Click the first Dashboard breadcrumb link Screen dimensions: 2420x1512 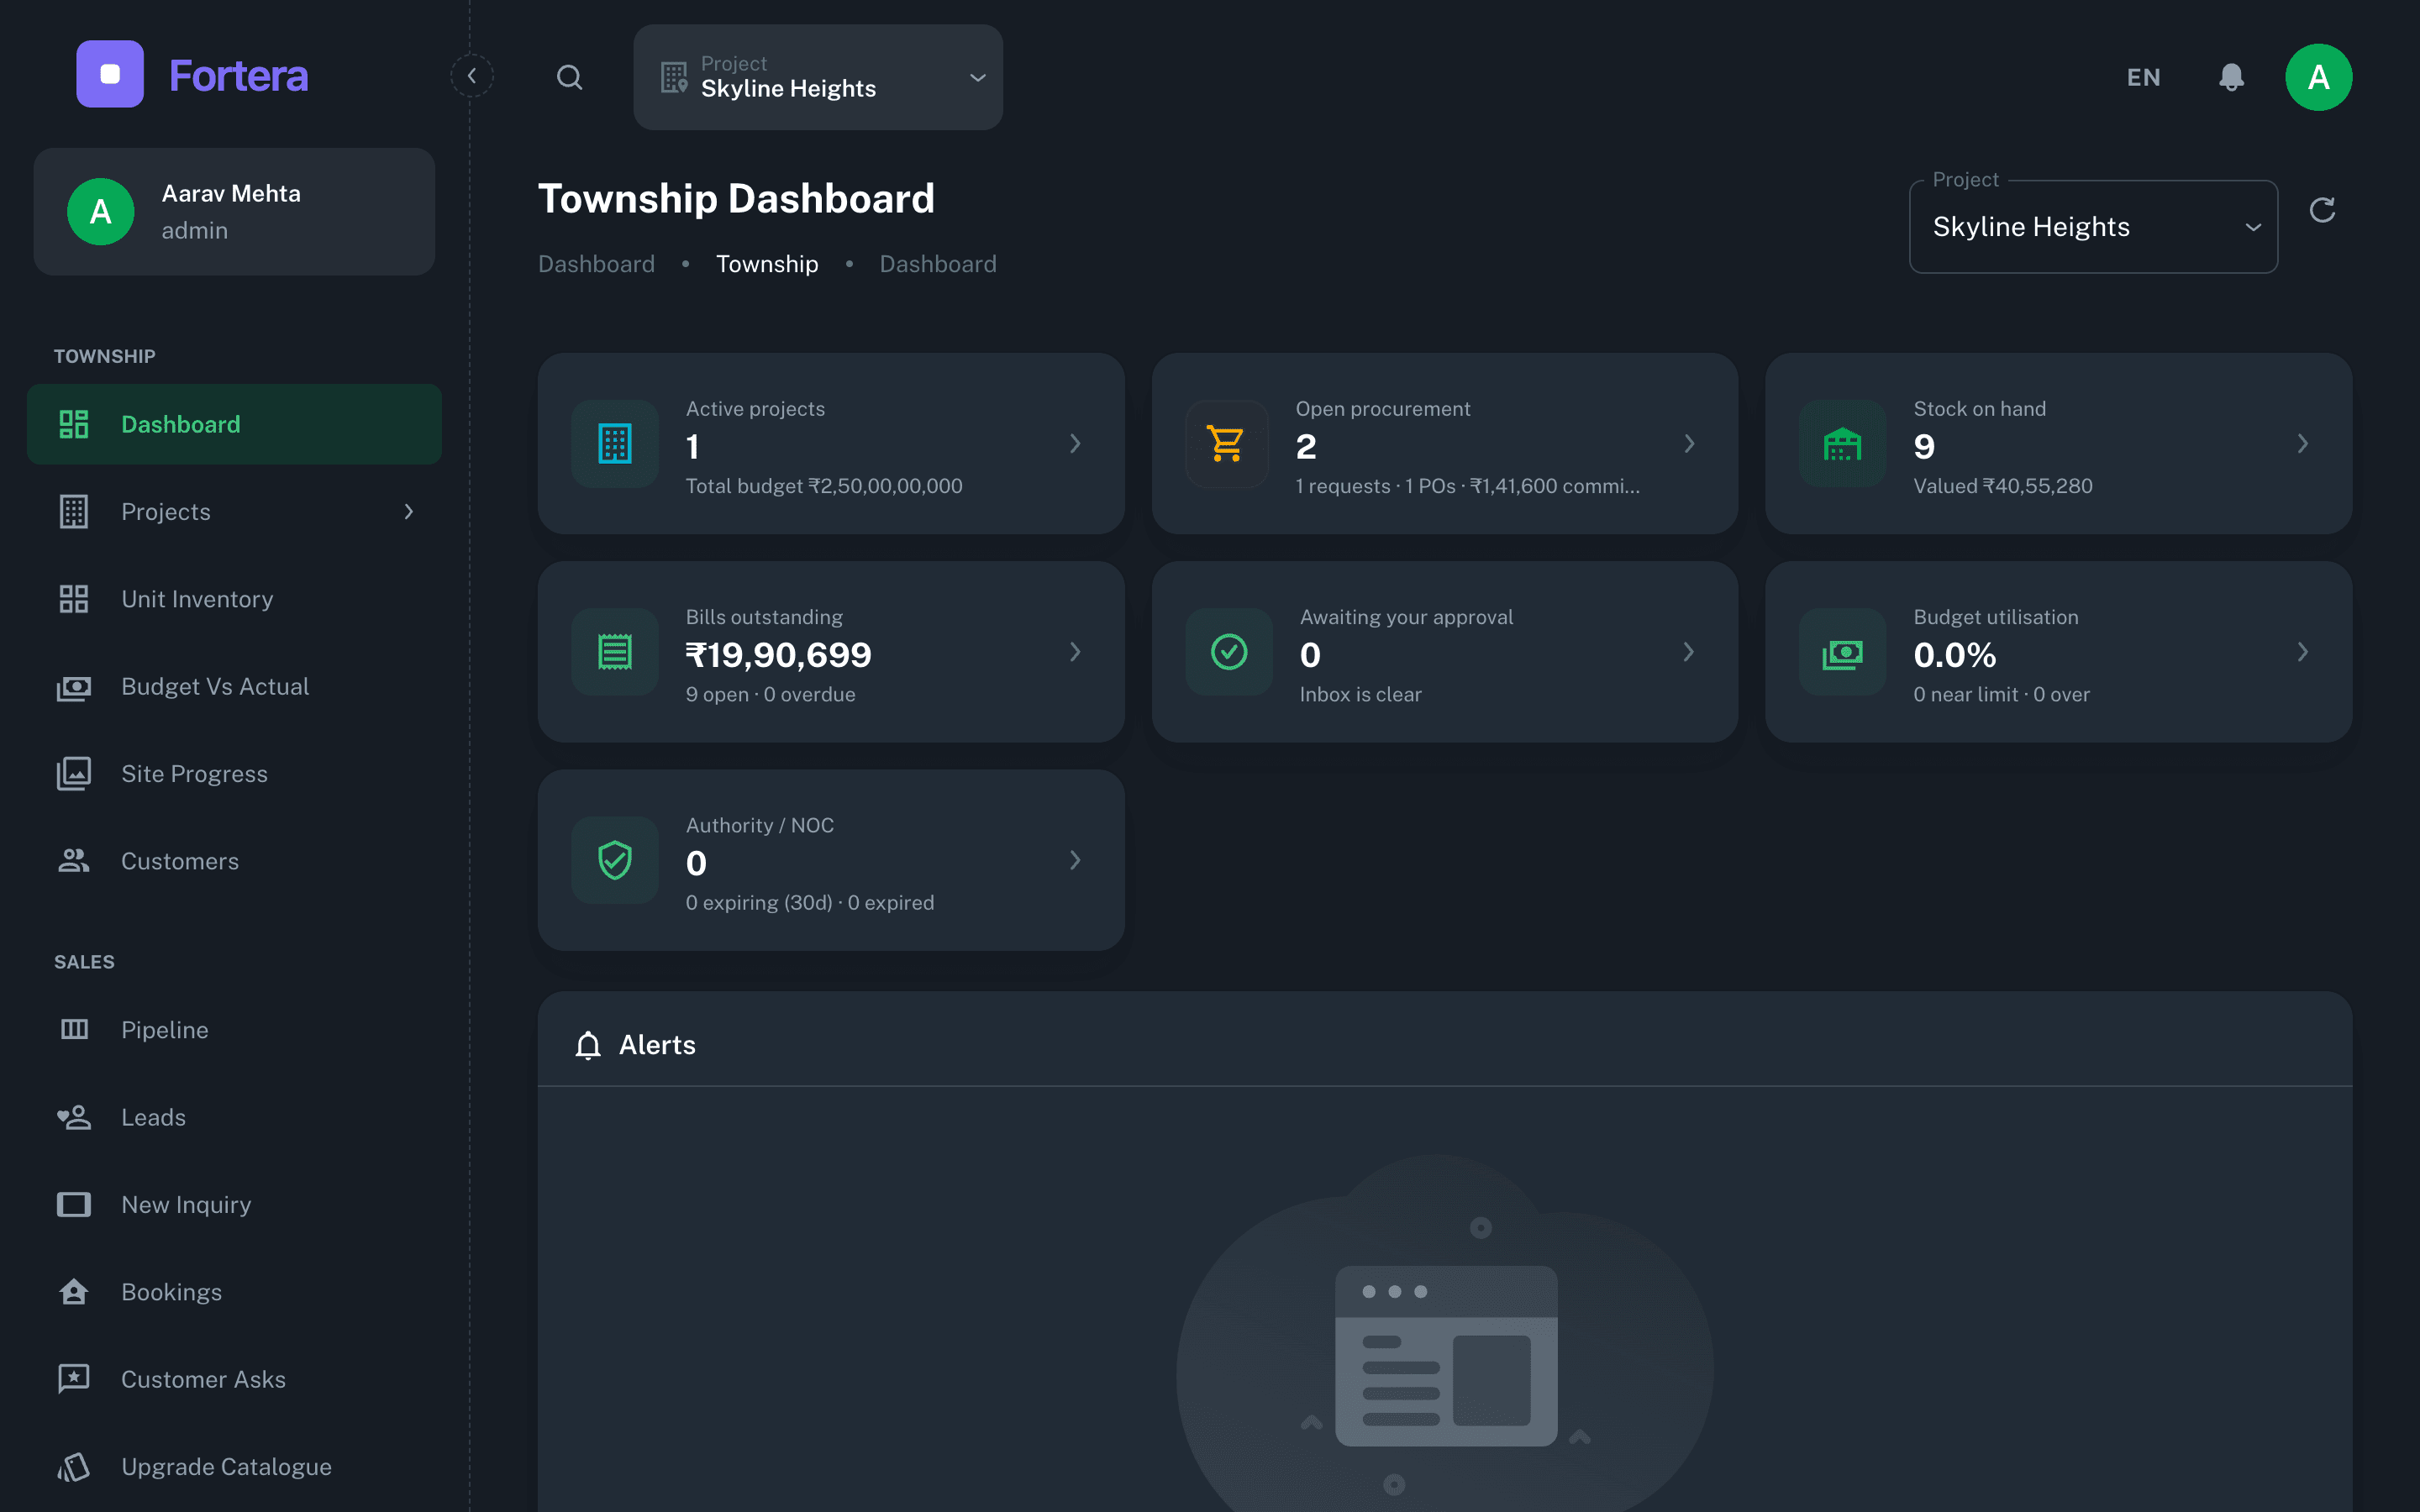tap(596, 264)
